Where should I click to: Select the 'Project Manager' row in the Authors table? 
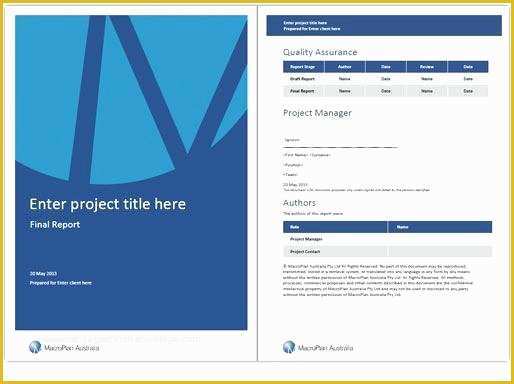click(387, 239)
